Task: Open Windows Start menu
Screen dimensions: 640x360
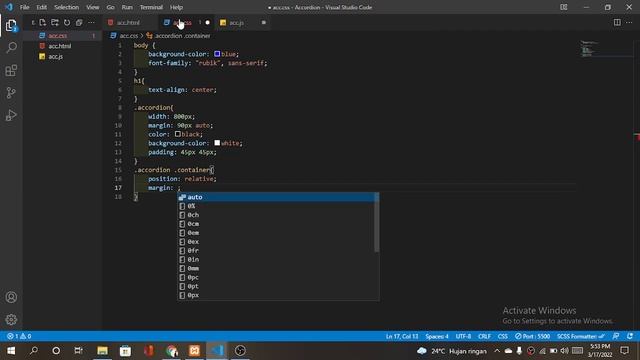Action: (x=11, y=351)
